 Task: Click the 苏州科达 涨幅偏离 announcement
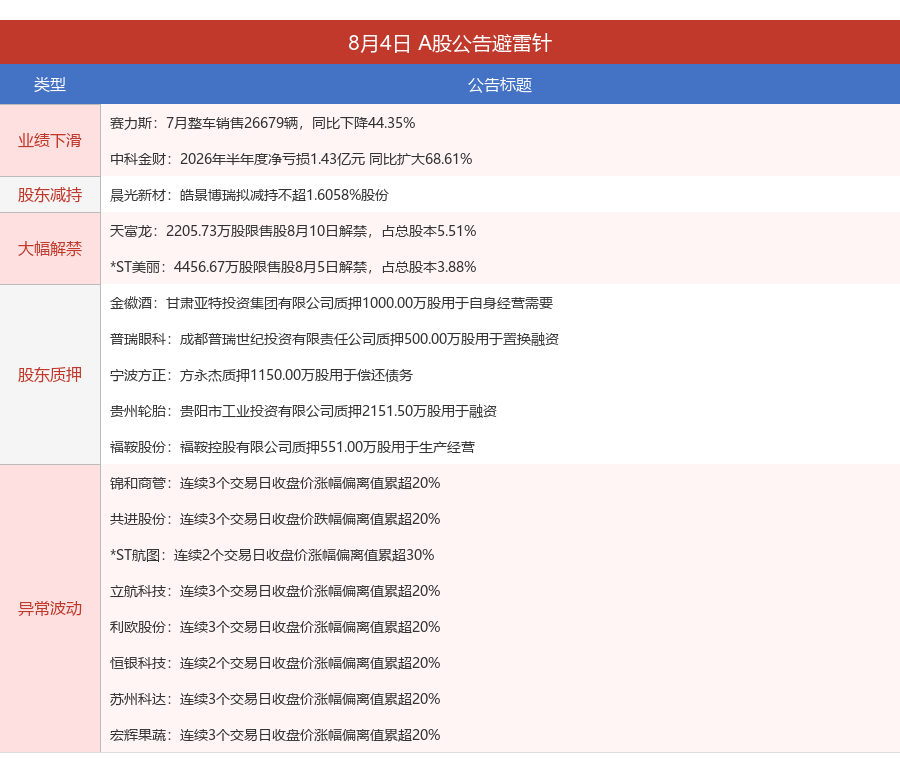point(275,699)
